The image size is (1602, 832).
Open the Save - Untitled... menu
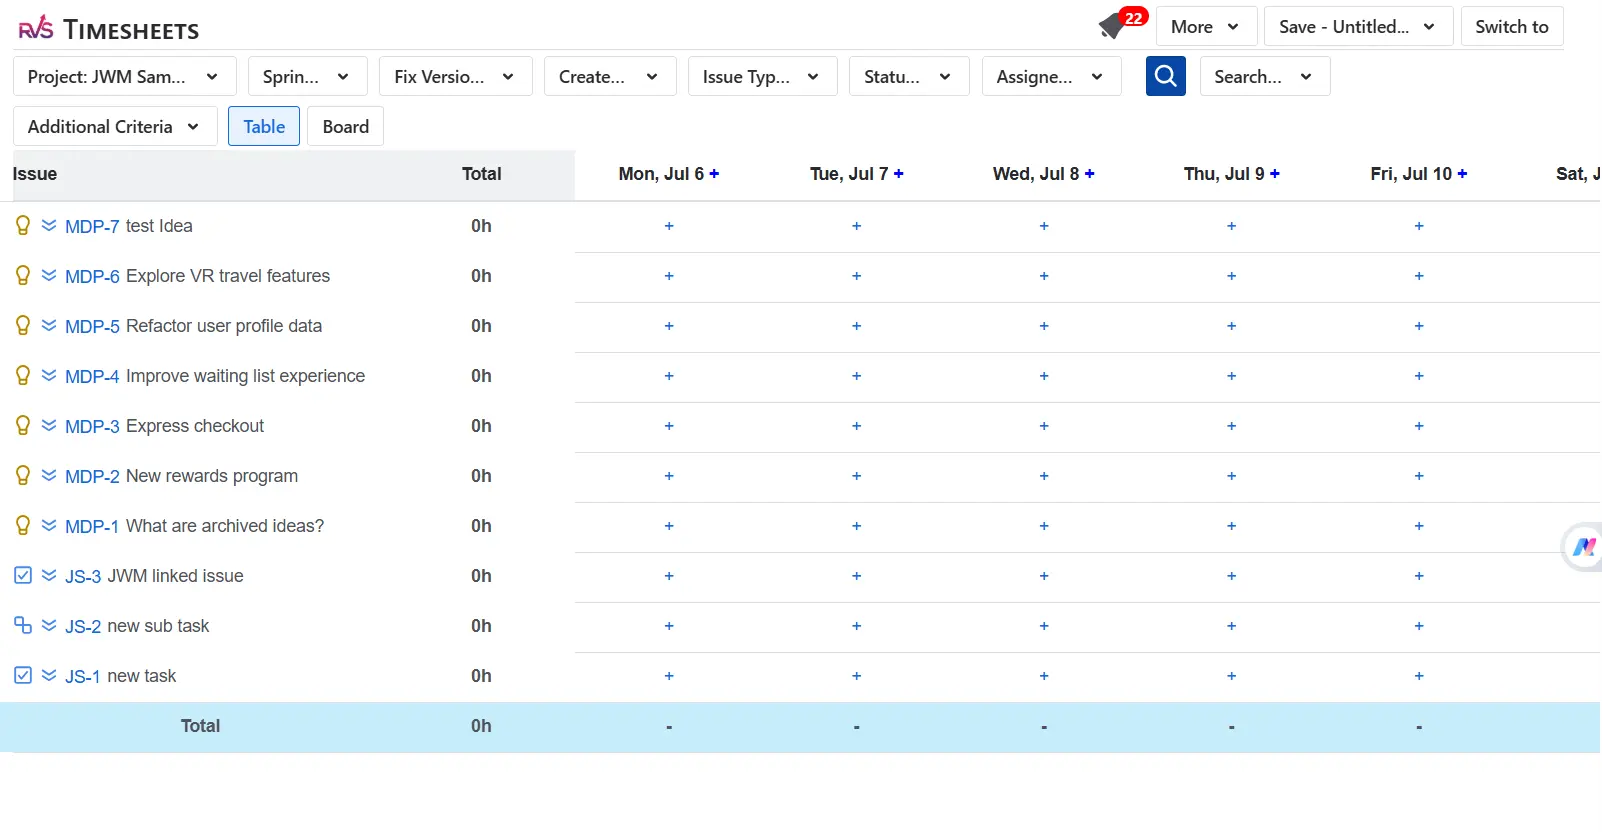click(x=1358, y=27)
